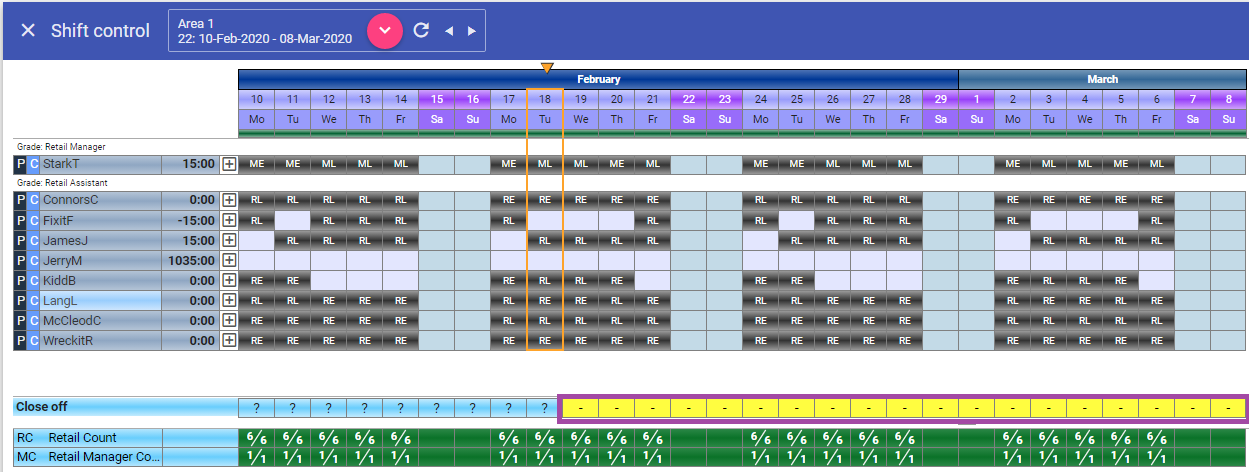Click the C icon beside WreckitR
The height and width of the screenshot is (472, 1249).
point(33,340)
